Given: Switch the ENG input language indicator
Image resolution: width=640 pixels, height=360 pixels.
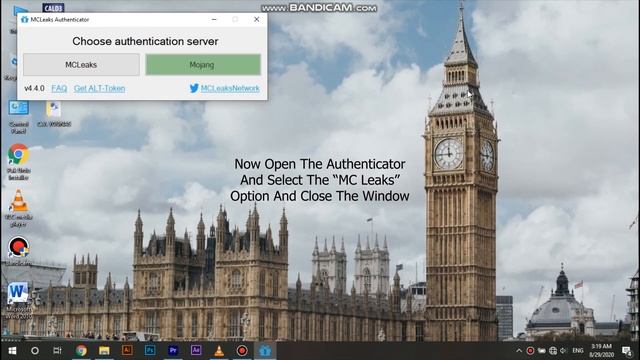Looking at the screenshot, I should pyautogui.click(x=578, y=351).
